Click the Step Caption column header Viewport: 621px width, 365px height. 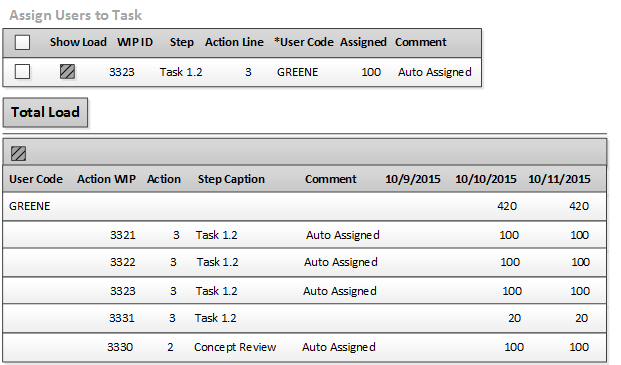point(231,179)
